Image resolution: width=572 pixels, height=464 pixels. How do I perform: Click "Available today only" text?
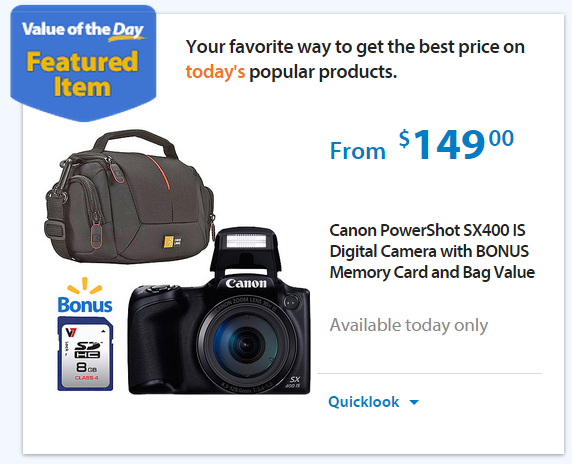click(x=409, y=325)
